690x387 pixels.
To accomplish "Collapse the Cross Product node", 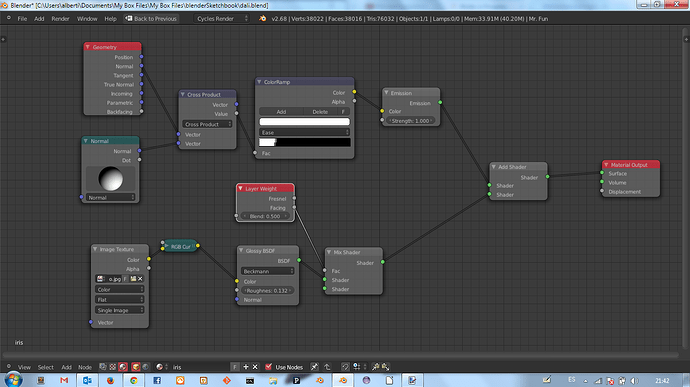I will click(x=183, y=95).
